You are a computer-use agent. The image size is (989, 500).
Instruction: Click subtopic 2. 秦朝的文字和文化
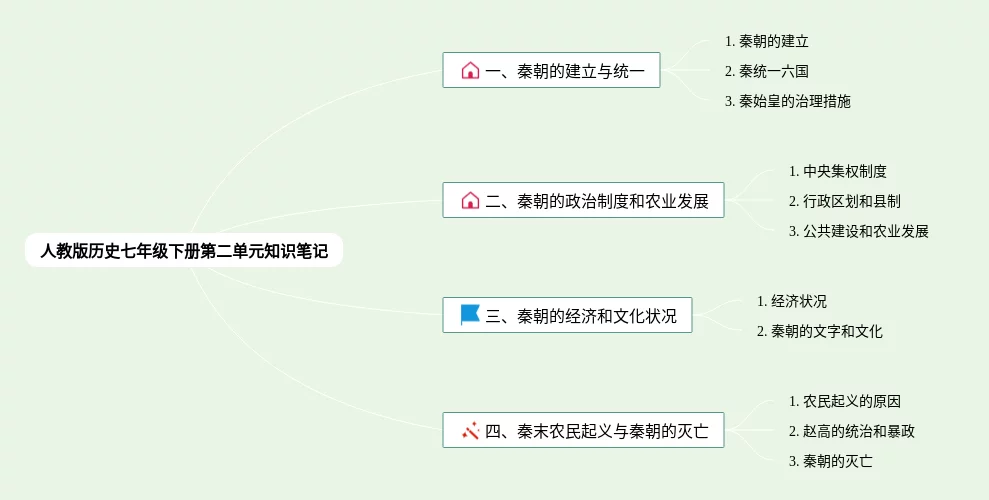[x=819, y=331]
